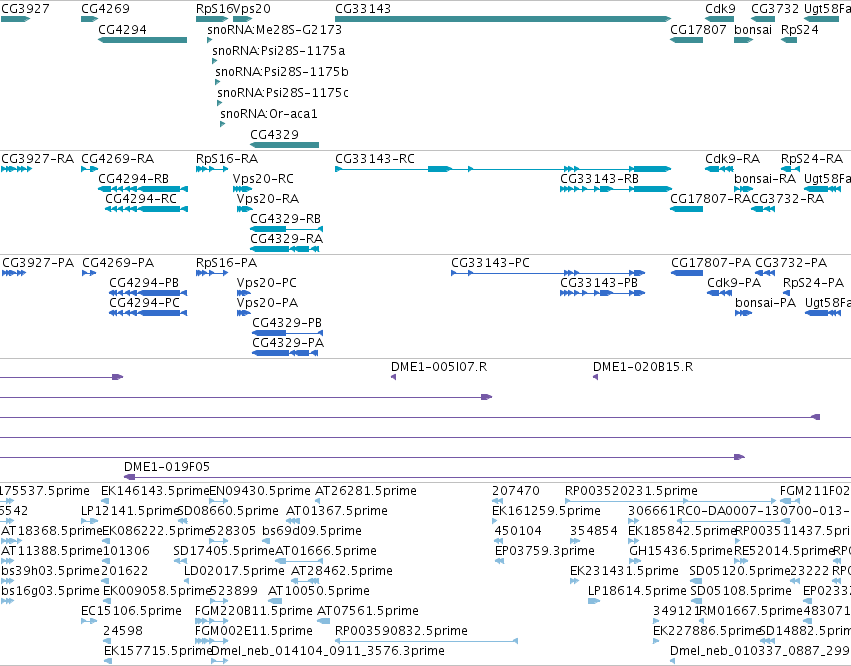Open the CG4294 gene label
Image resolution: width=851 pixels, height=666 pixels.
pos(122,30)
